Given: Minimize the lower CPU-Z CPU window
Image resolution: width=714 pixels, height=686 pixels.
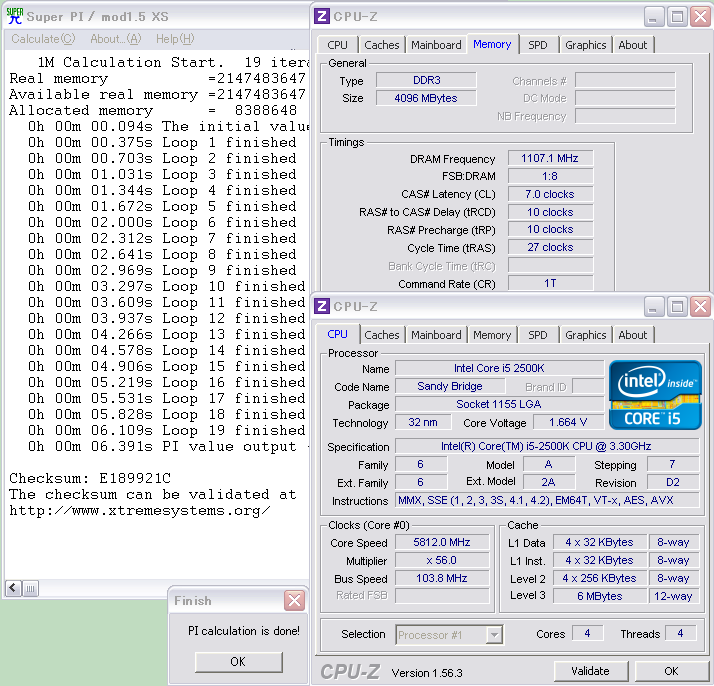Looking at the screenshot, I should coord(654,307).
